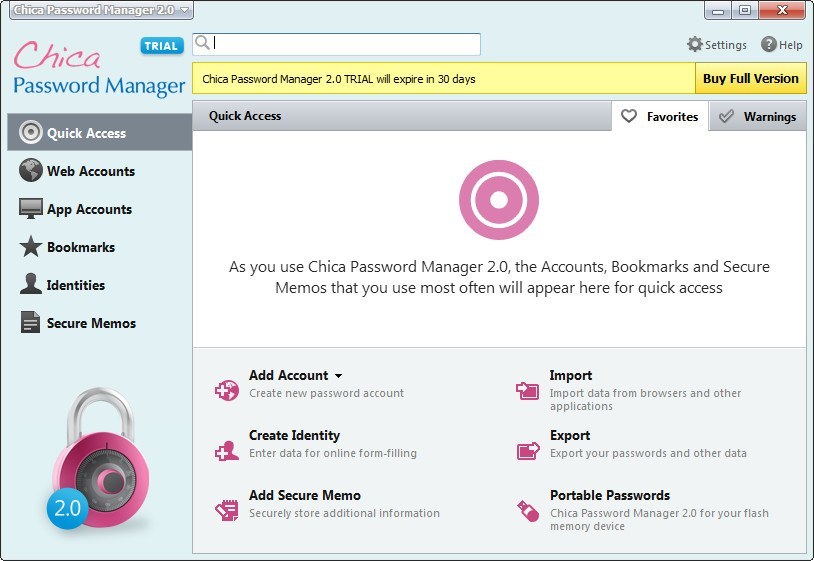Image resolution: width=814 pixels, height=561 pixels.
Task: Click the pink padlock 2.0 logo
Action: click(98, 459)
